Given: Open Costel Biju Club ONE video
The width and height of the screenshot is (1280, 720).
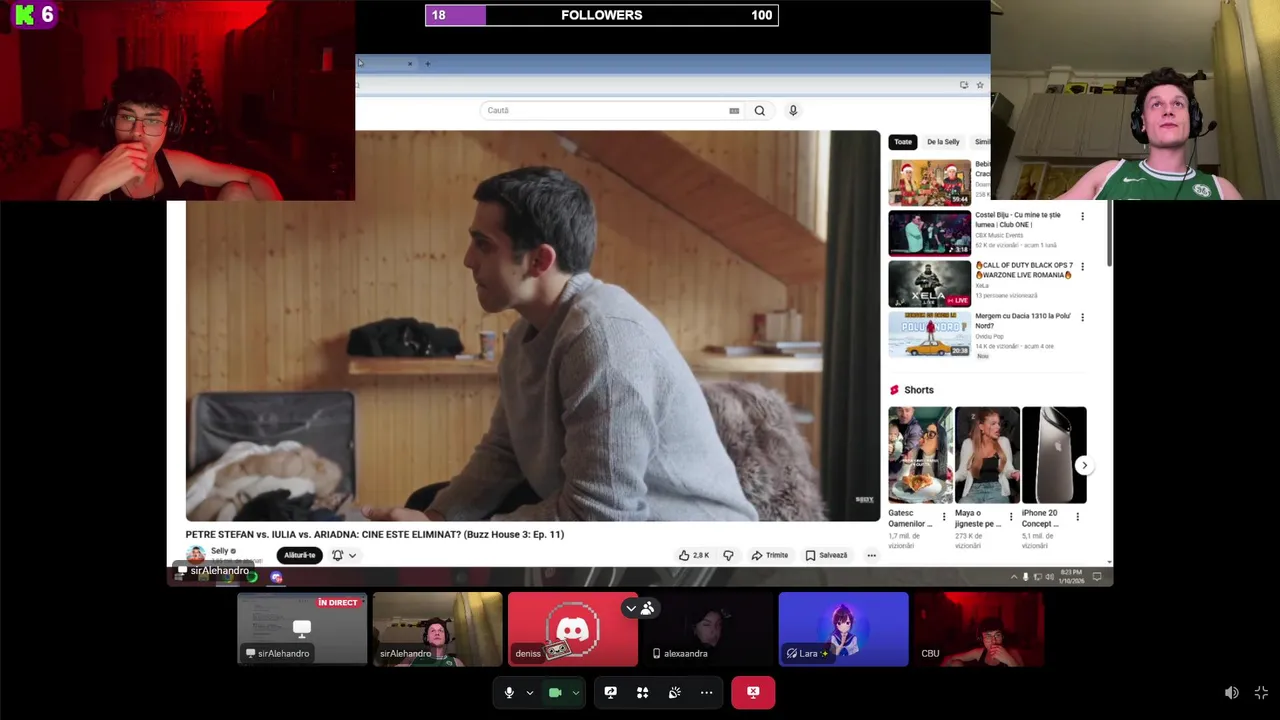Looking at the screenshot, I should [1018, 220].
